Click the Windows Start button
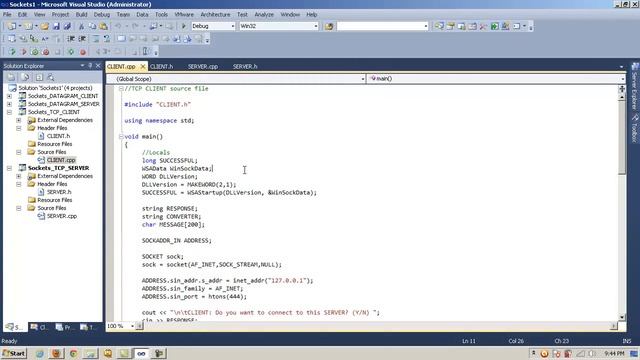Screen dimensions: 640x360 (14, 353)
